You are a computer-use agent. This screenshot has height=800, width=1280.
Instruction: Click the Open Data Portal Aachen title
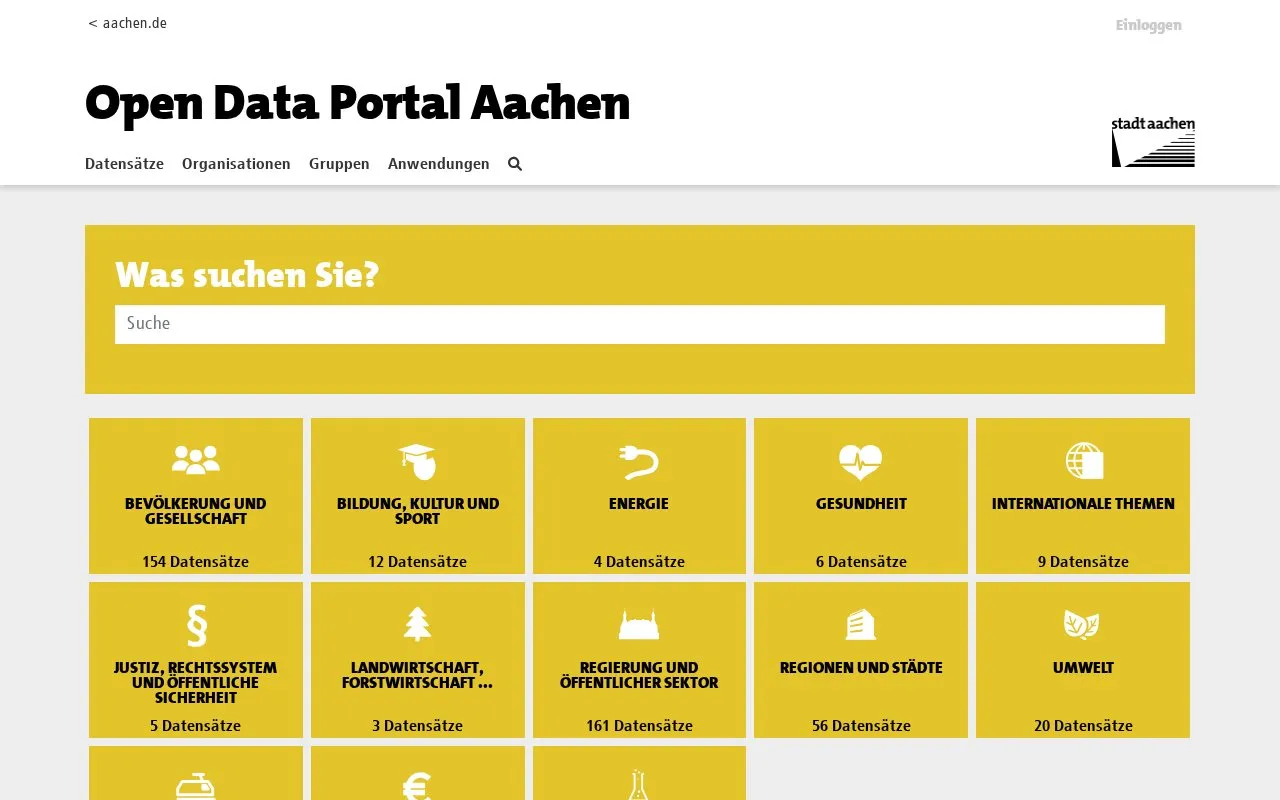coord(358,103)
